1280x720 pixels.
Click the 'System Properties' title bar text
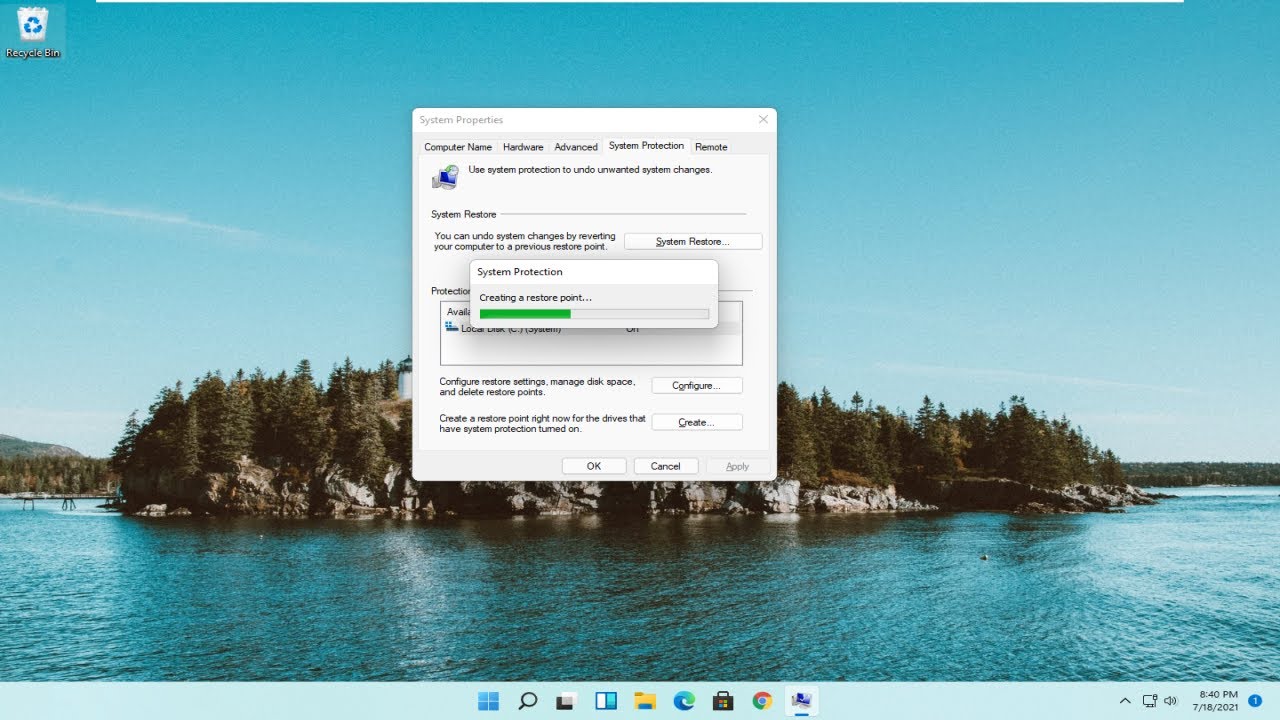pyautogui.click(x=461, y=120)
